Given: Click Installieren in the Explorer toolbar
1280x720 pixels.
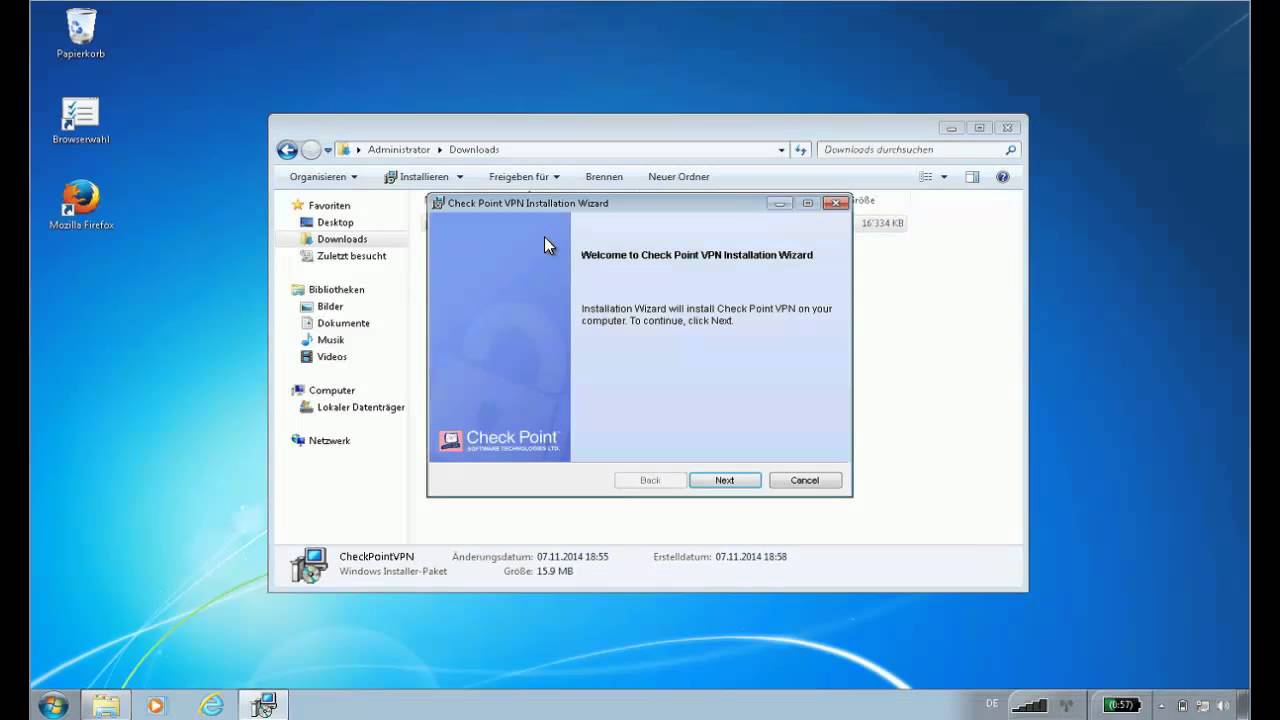Looking at the screenshot, I should point(416,177).
